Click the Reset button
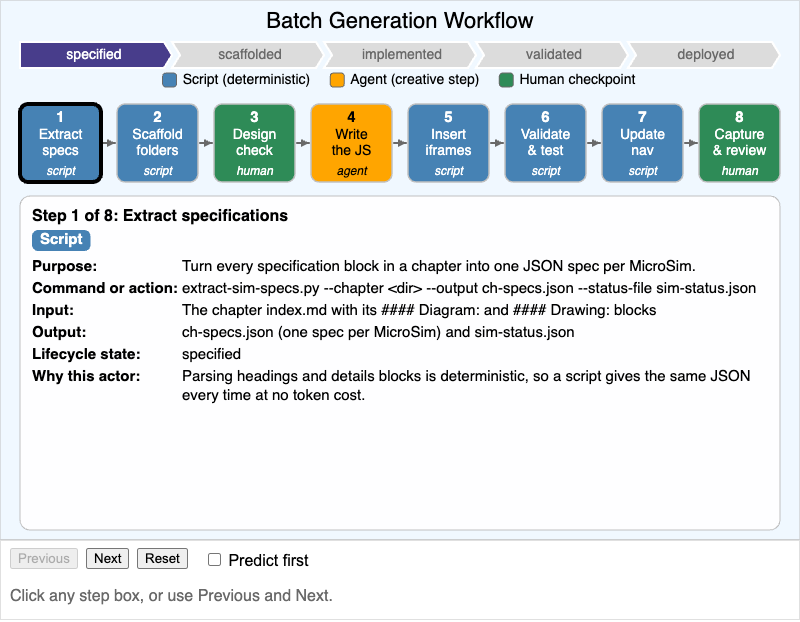This screenshot has width=800, height=622. [162, 558]
